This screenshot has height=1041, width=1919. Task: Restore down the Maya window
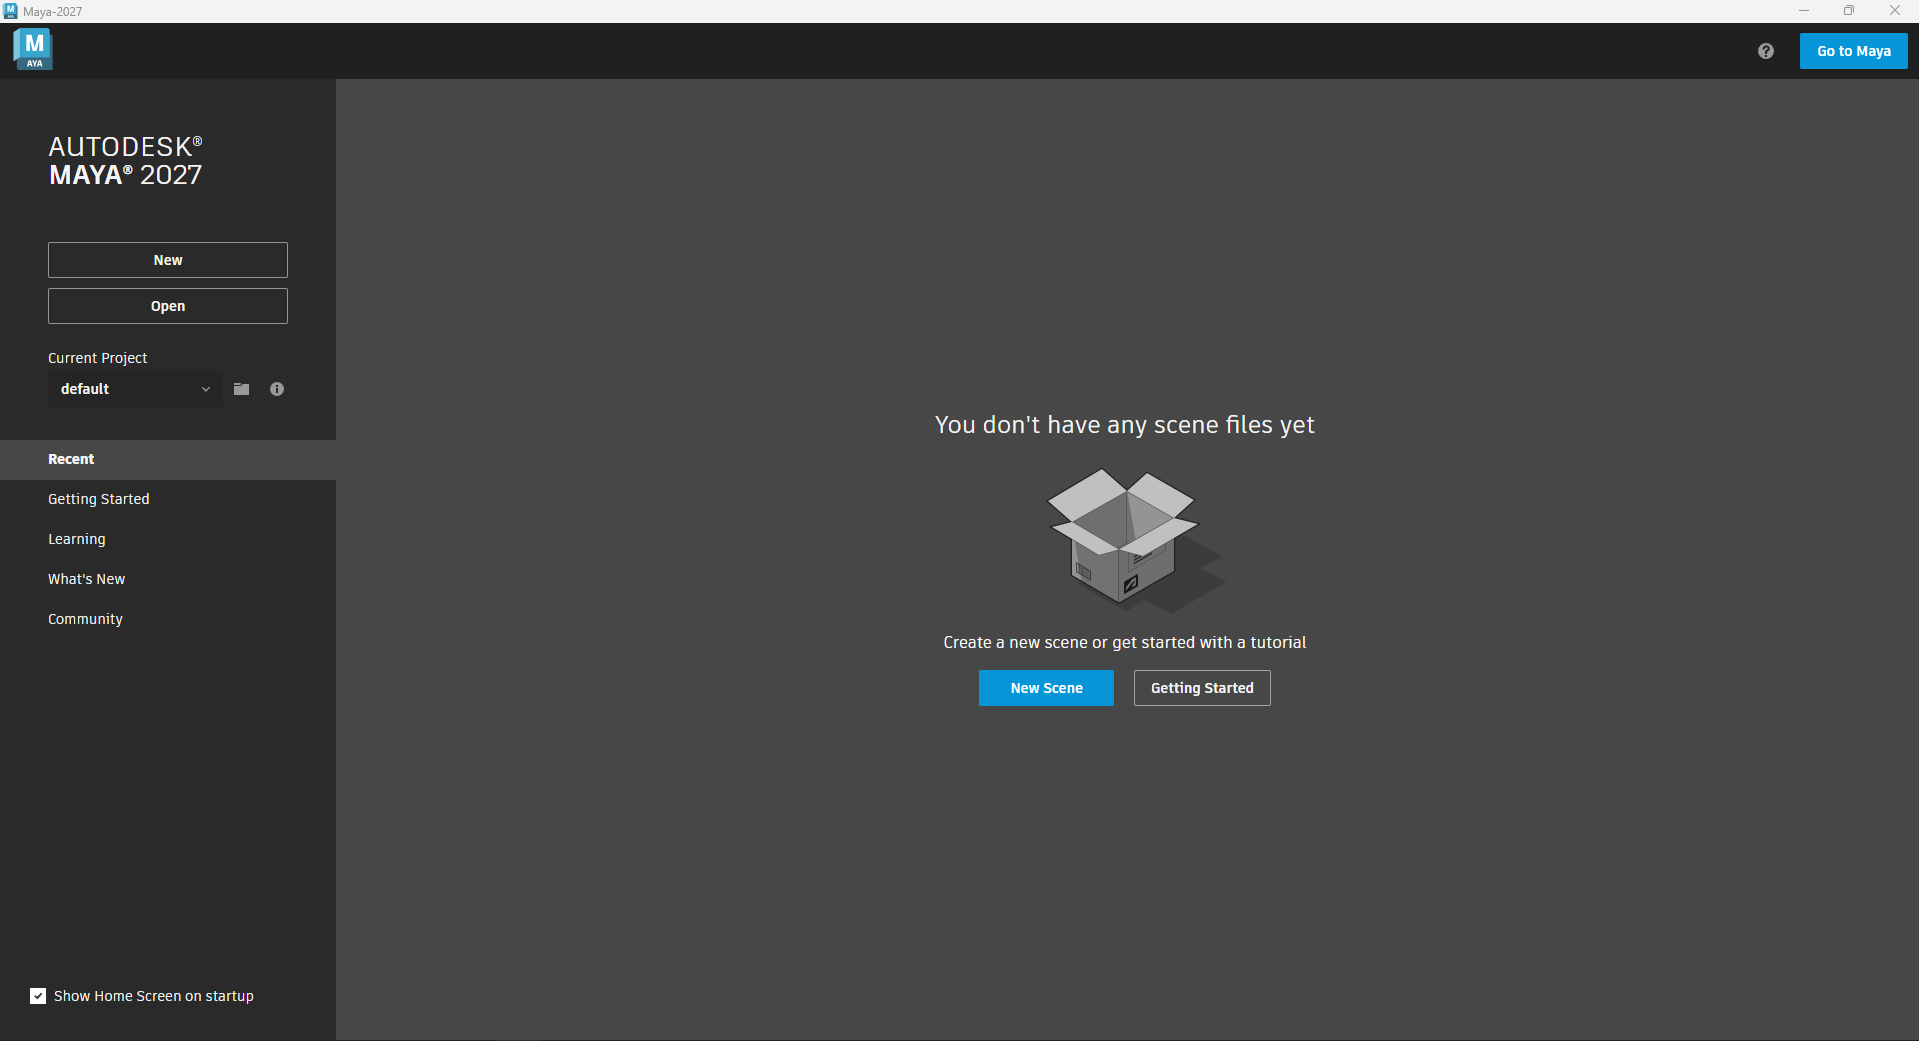point(1849,11)
